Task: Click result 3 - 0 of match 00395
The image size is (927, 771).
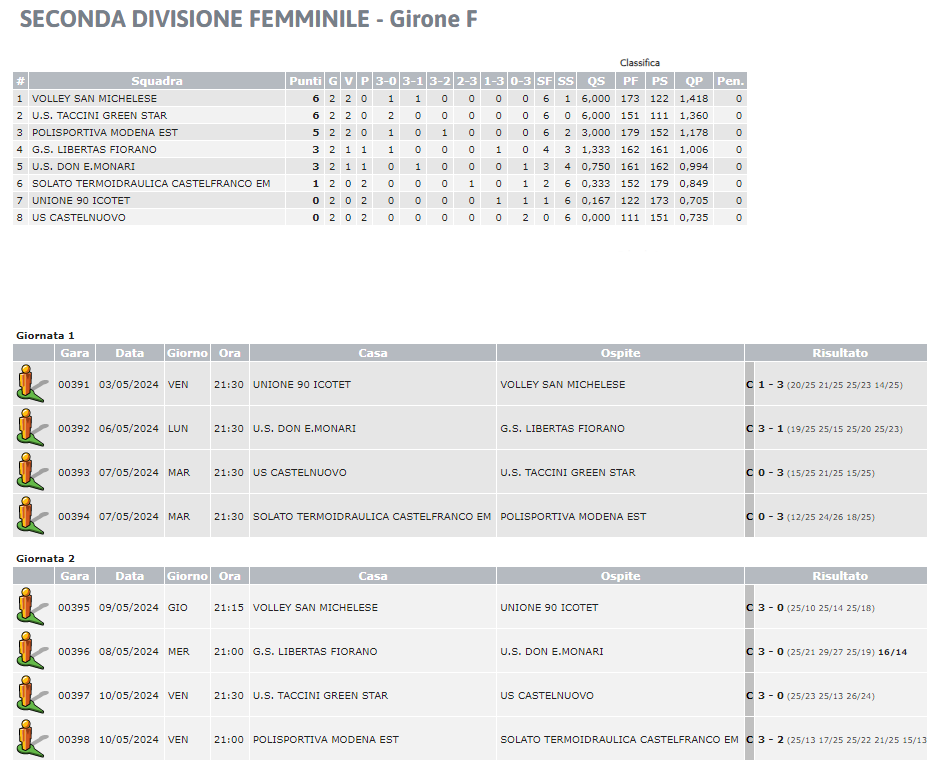Action: coord(771,607)
